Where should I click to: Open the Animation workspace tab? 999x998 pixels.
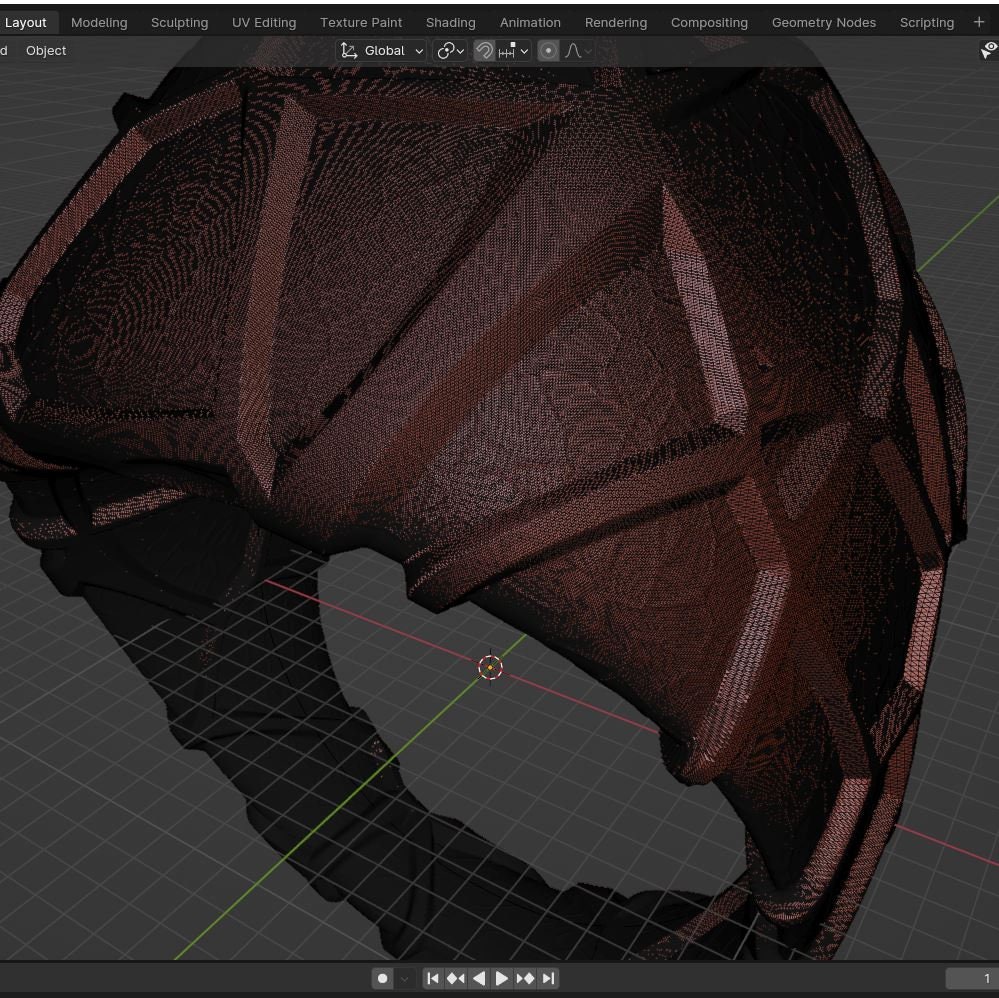tap(530, 22)
